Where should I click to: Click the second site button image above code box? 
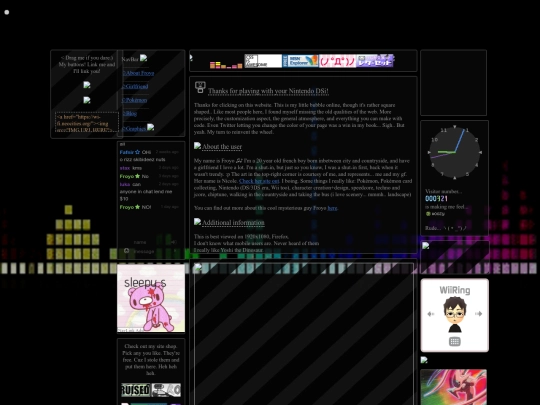tap(87, 100)
